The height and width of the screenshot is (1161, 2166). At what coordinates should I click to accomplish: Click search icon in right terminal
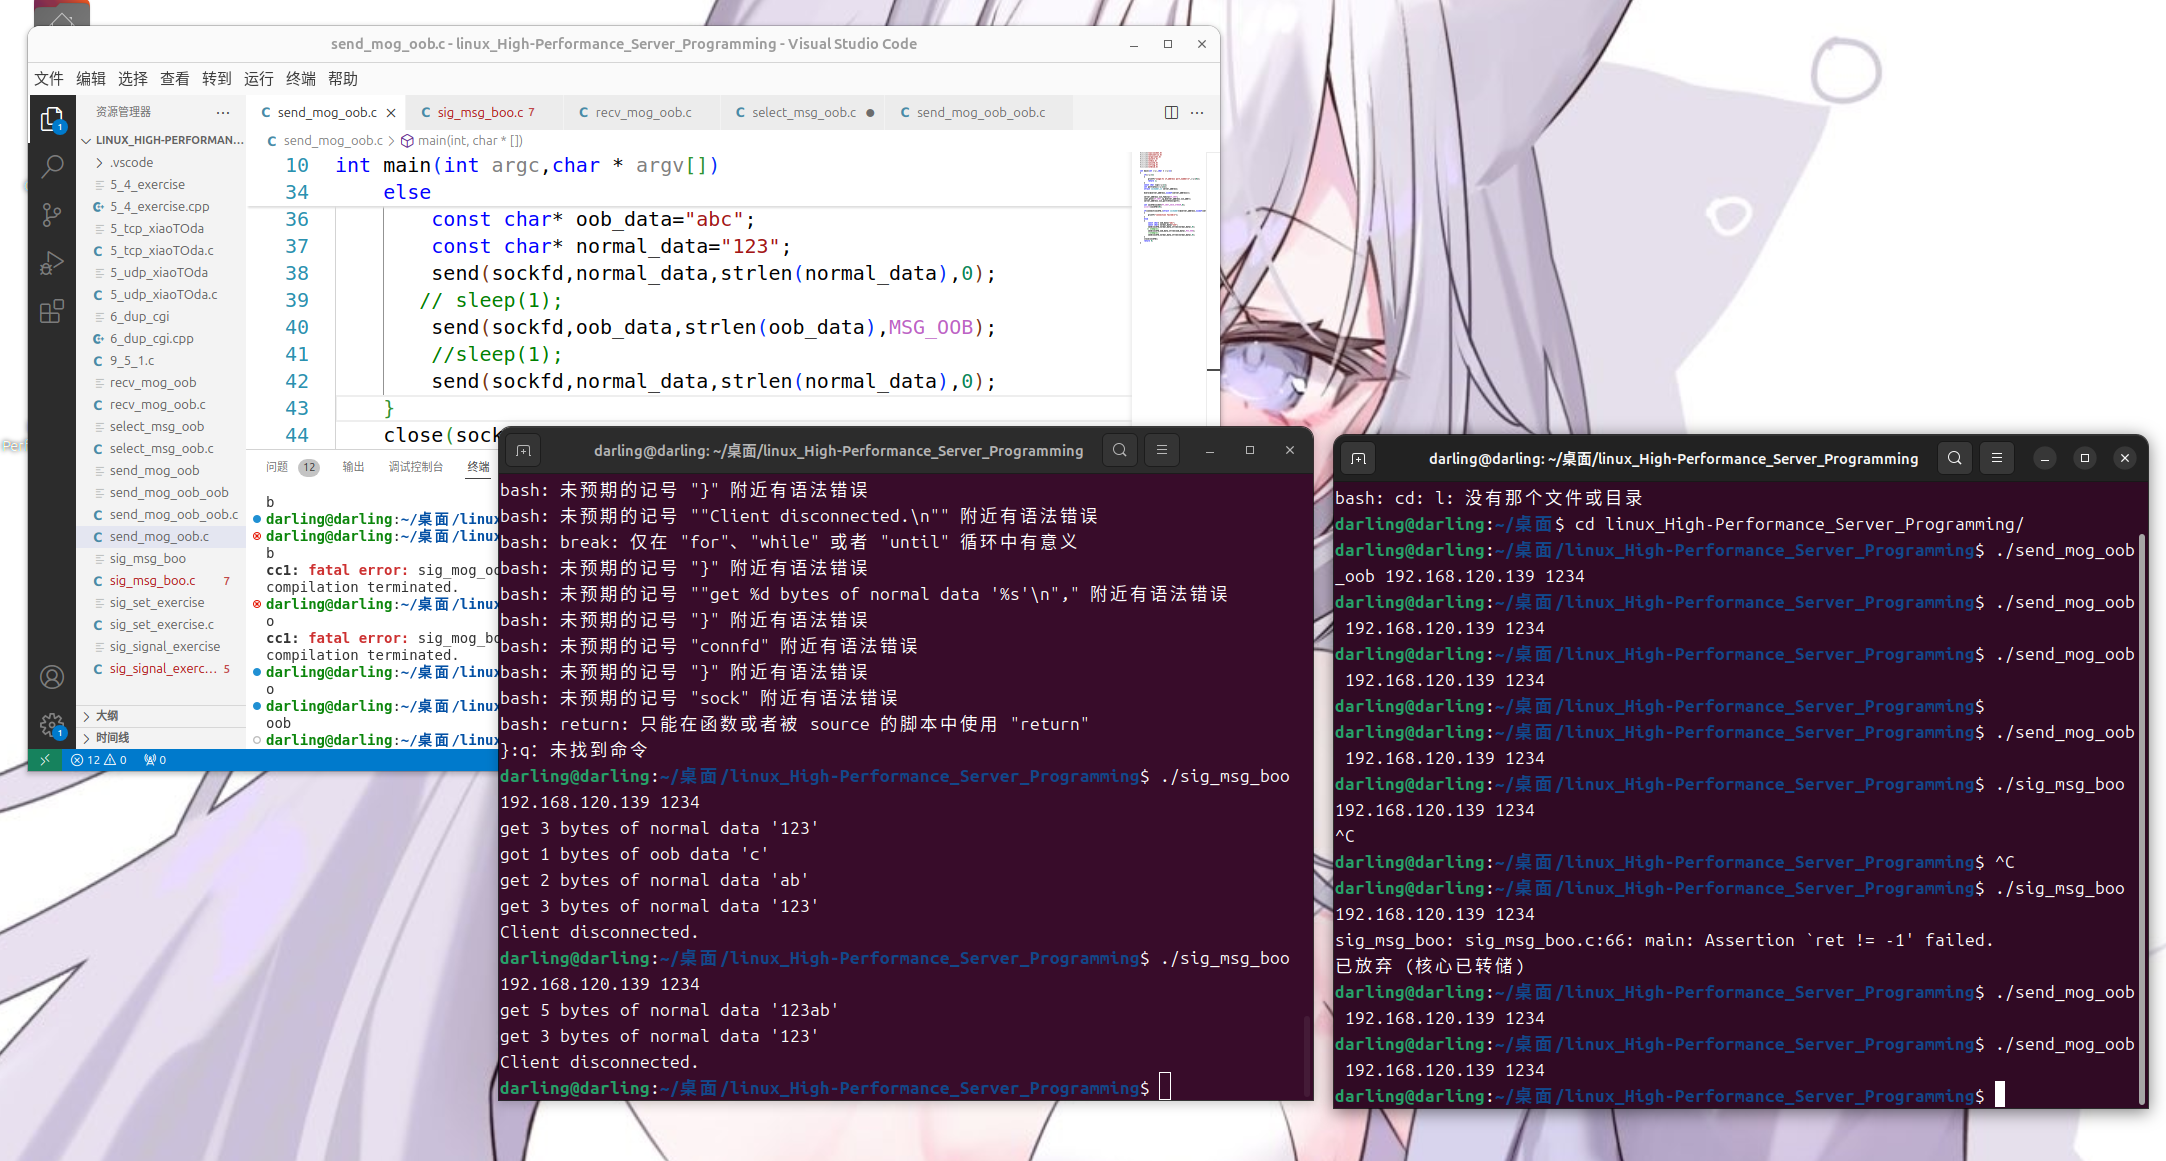coord(1955,459)
